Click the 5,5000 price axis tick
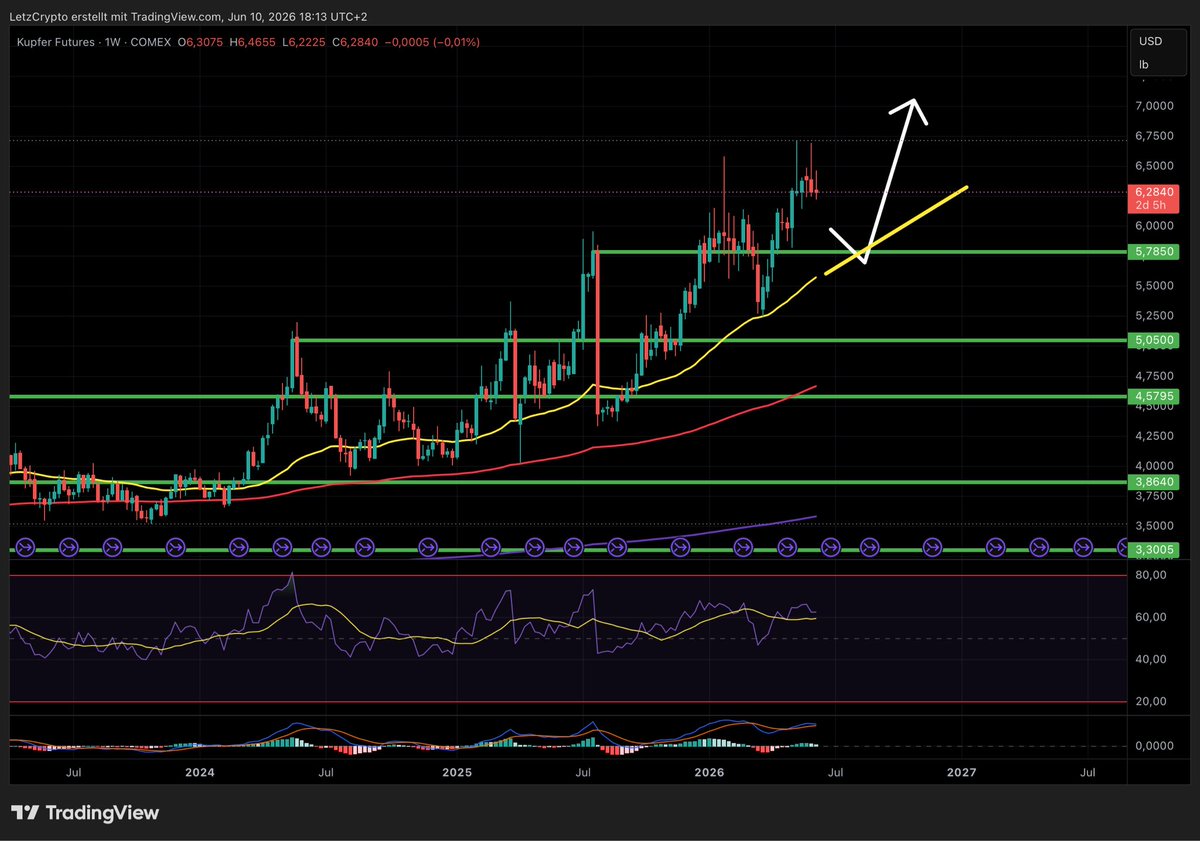 [1153, 286]
